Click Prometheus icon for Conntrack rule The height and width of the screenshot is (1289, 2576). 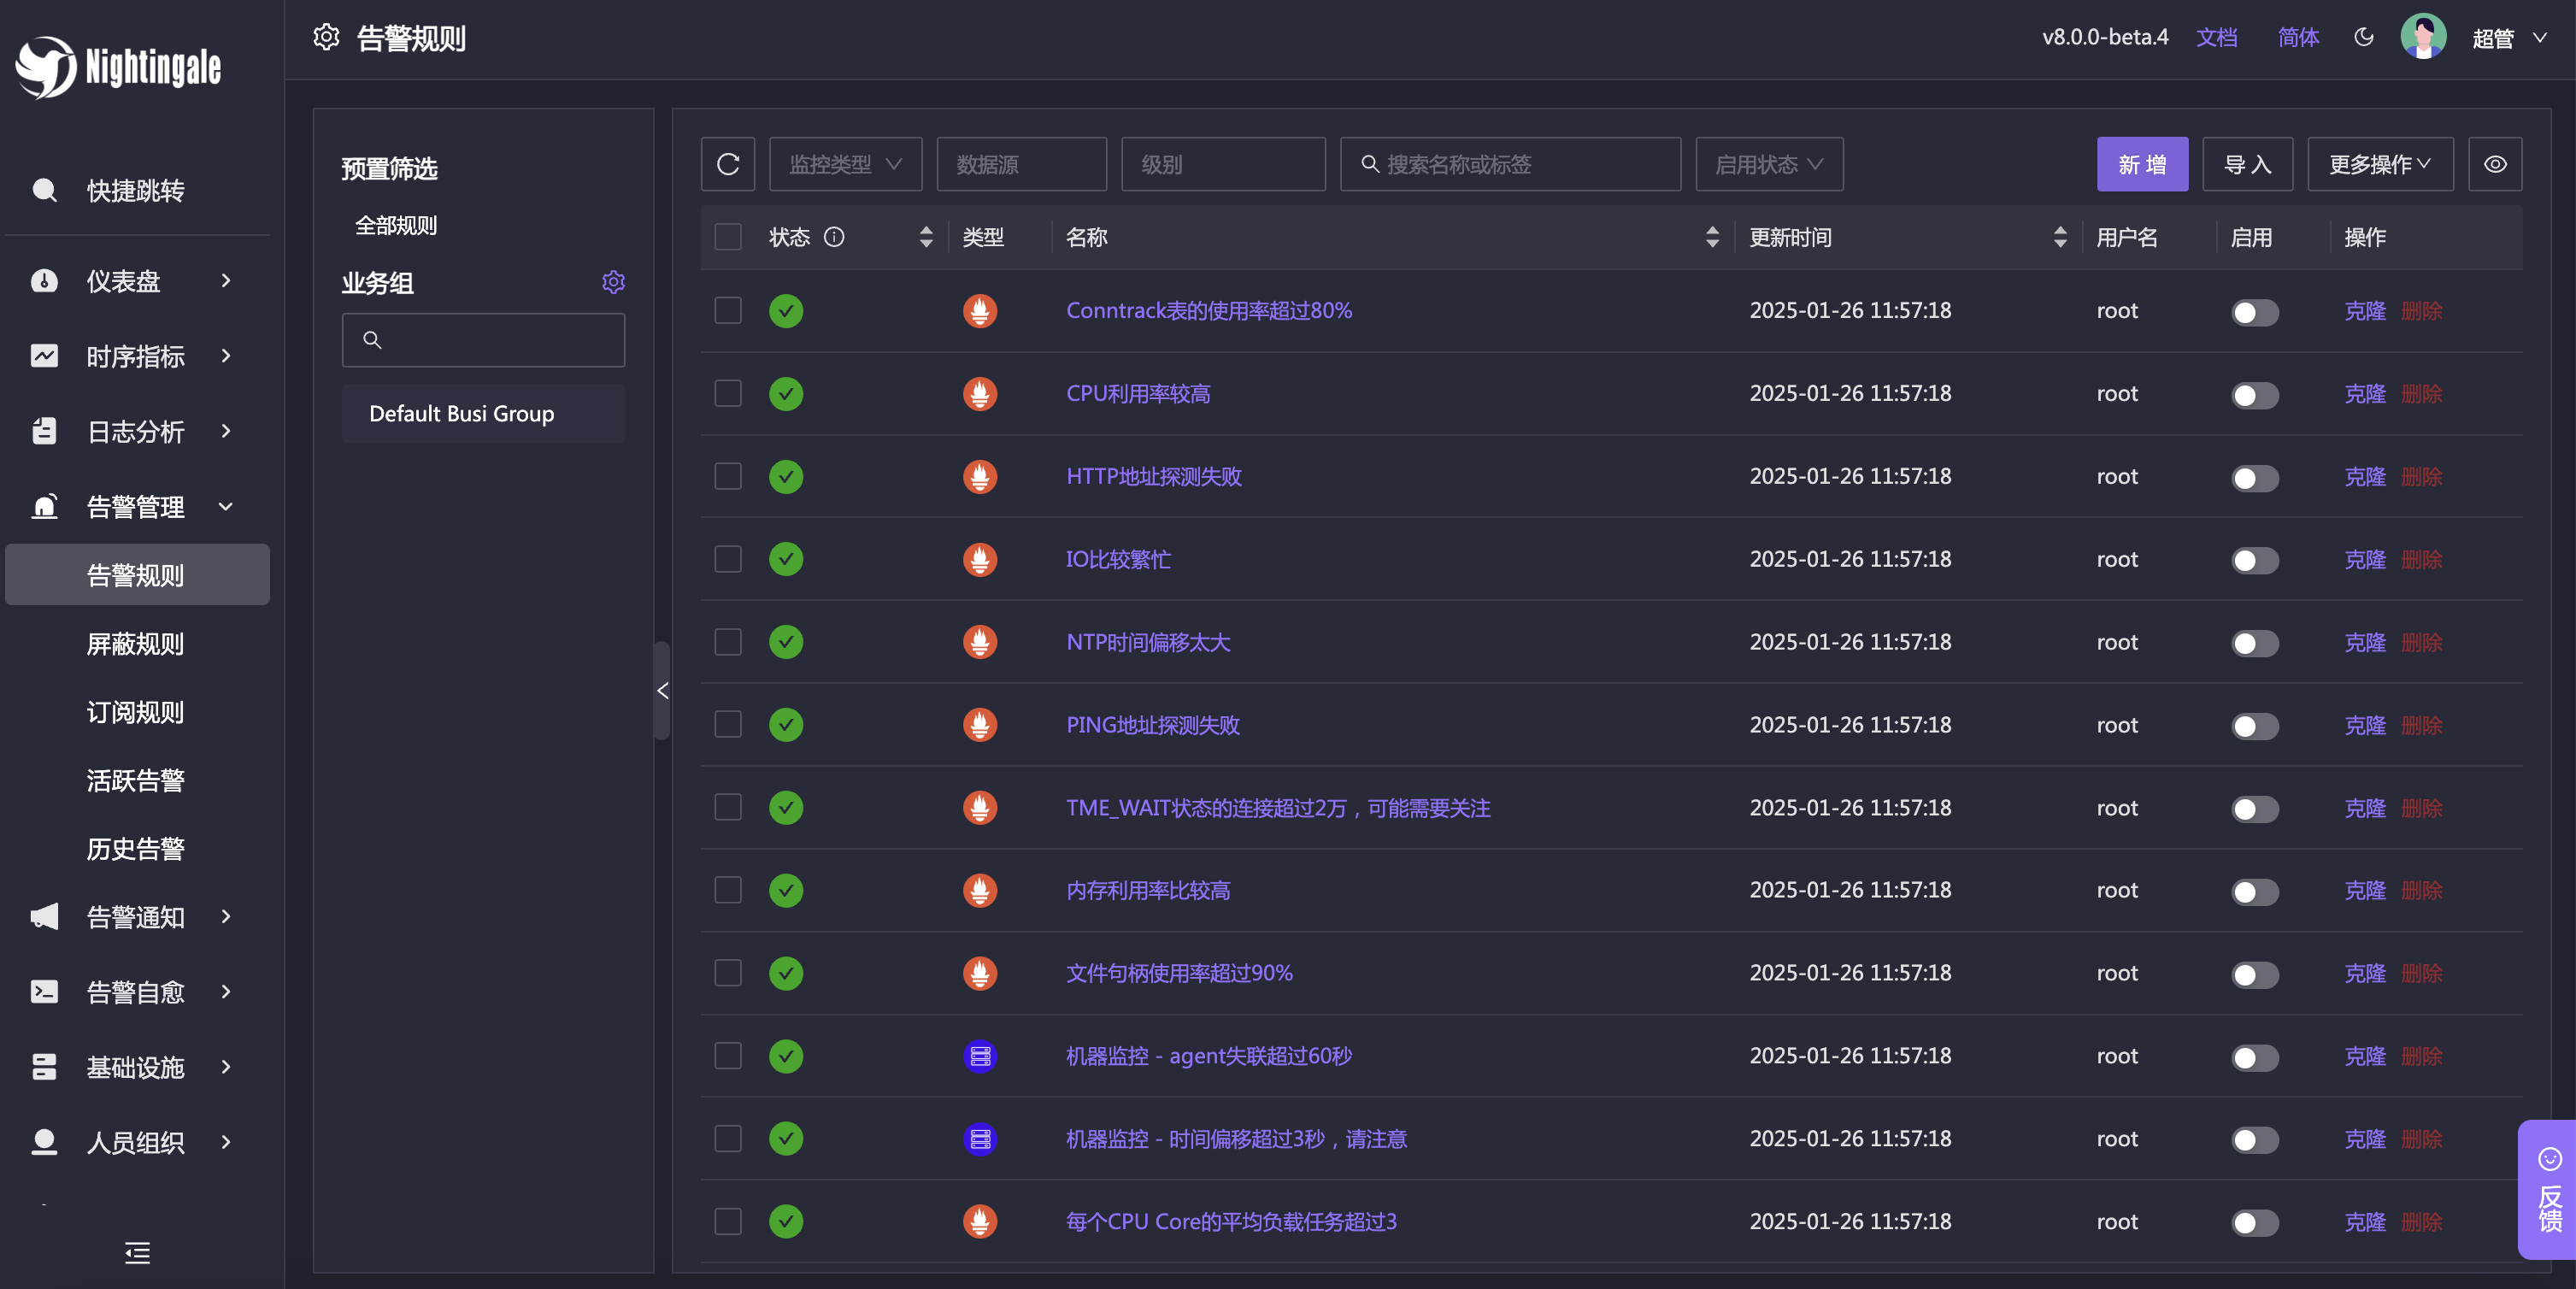(980, 311)
